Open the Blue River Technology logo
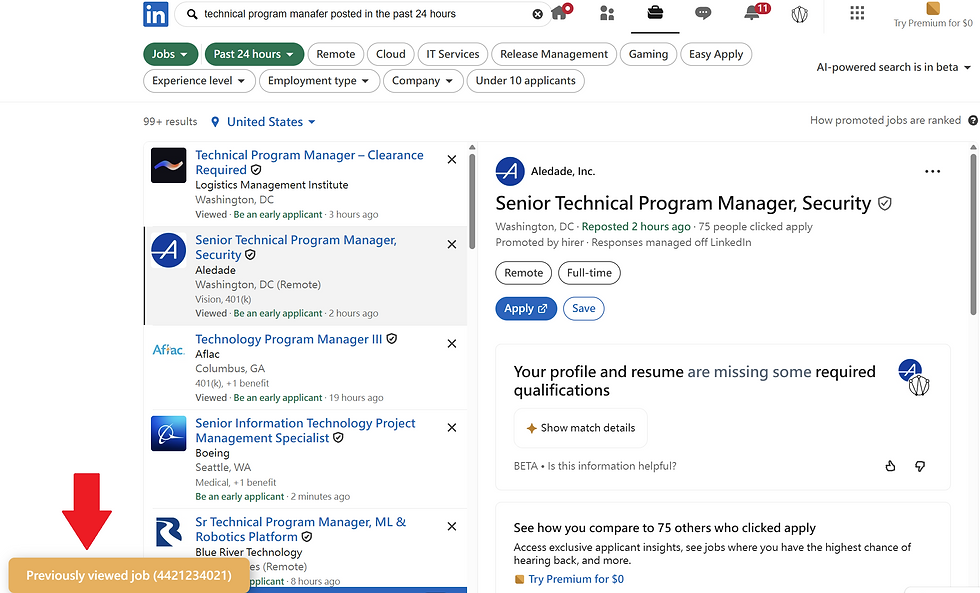The image size is (980, 593). [x=169, y=532]
